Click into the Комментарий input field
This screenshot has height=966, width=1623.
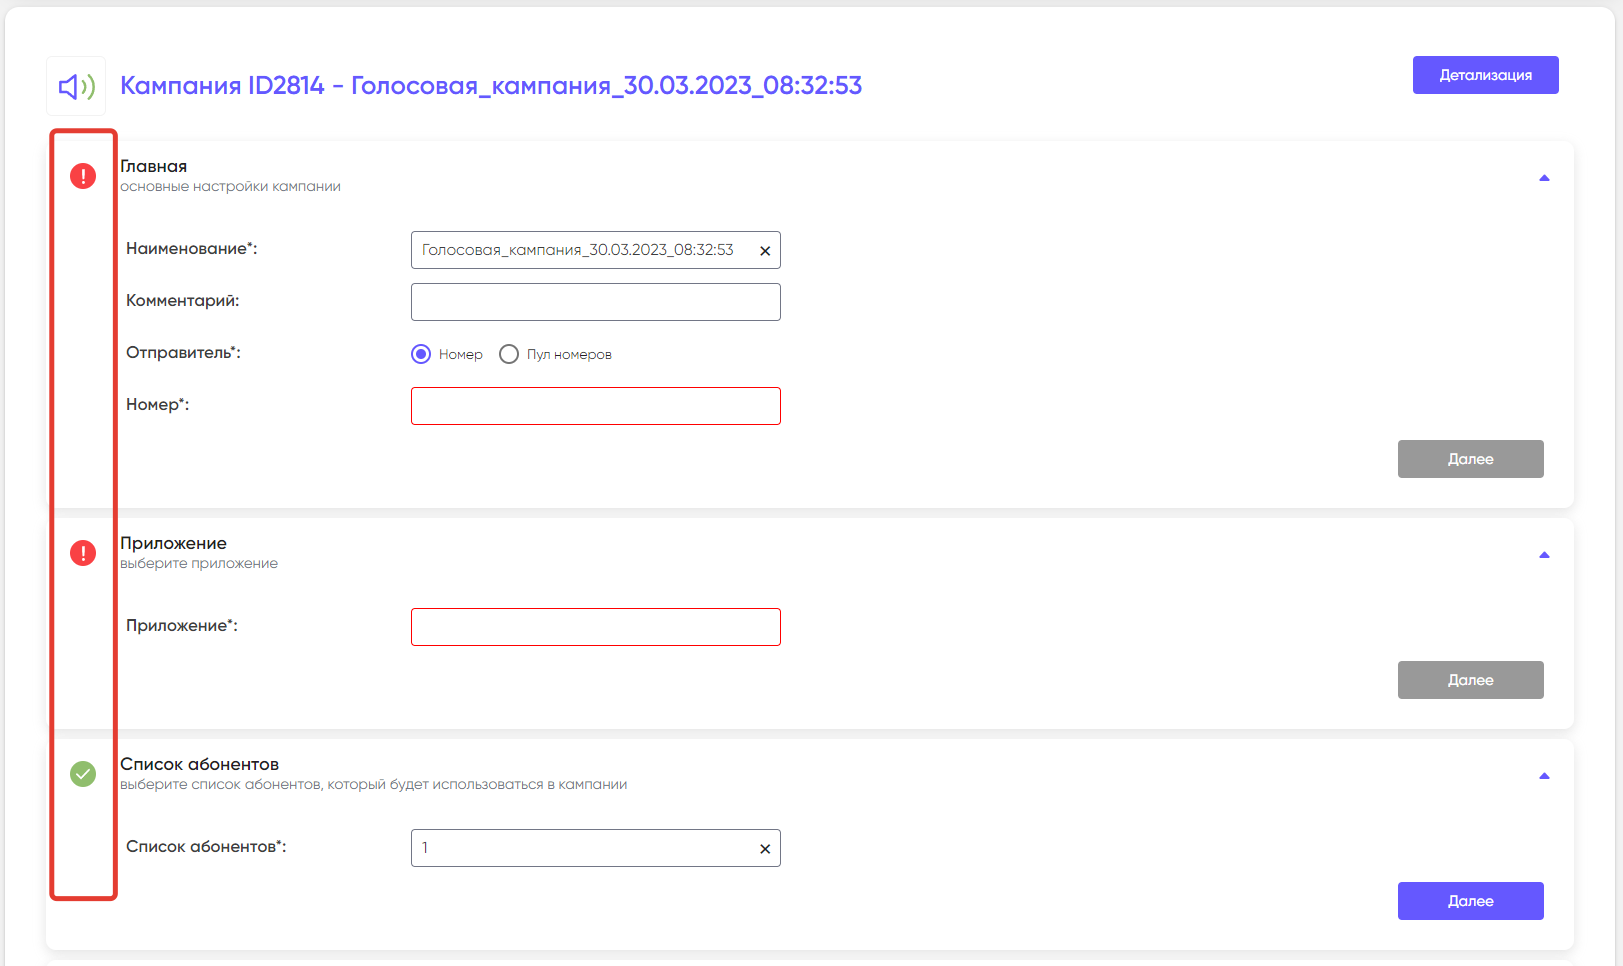(595, 302)
